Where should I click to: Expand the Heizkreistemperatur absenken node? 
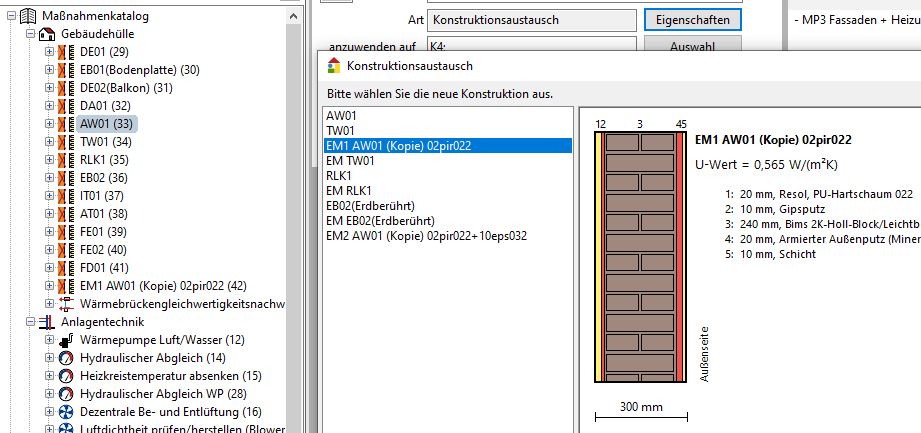pyautogui.click(x=50, y=376)
